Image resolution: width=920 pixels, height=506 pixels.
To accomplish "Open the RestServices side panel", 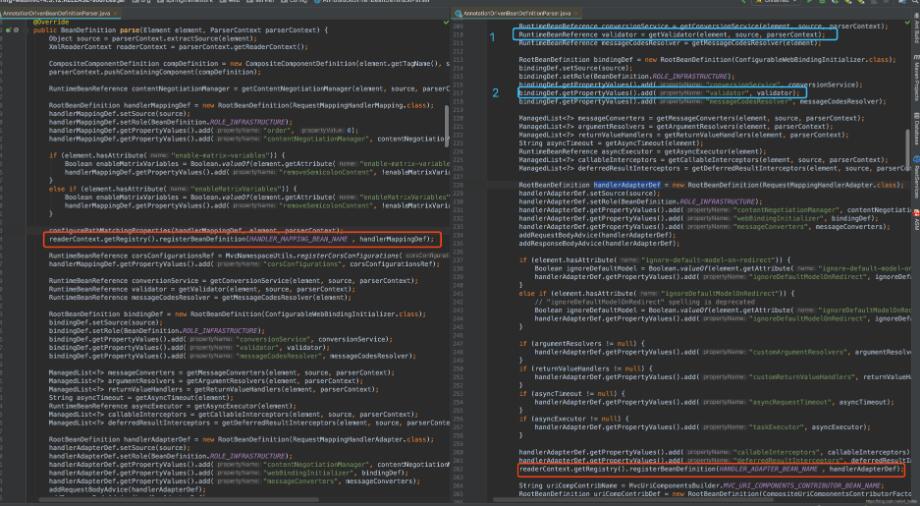I will tap(914, 178).
